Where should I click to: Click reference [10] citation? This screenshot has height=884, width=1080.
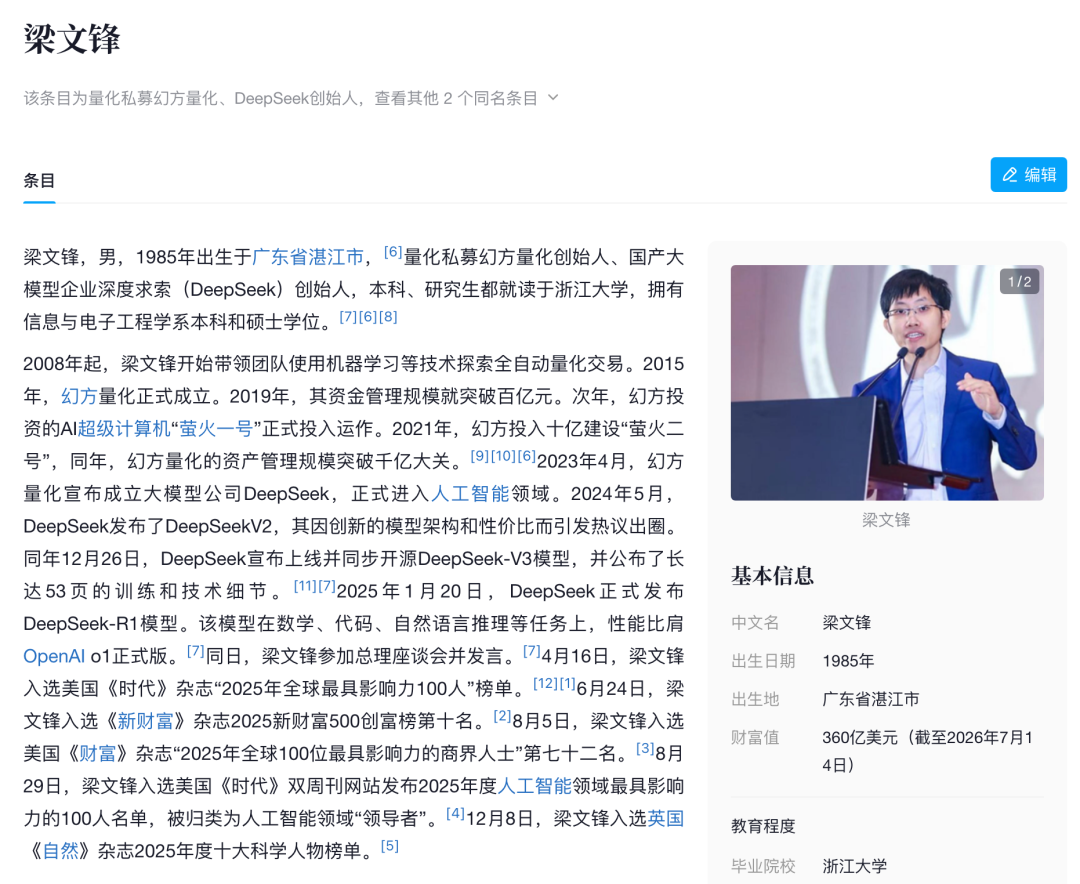(503, 455)
